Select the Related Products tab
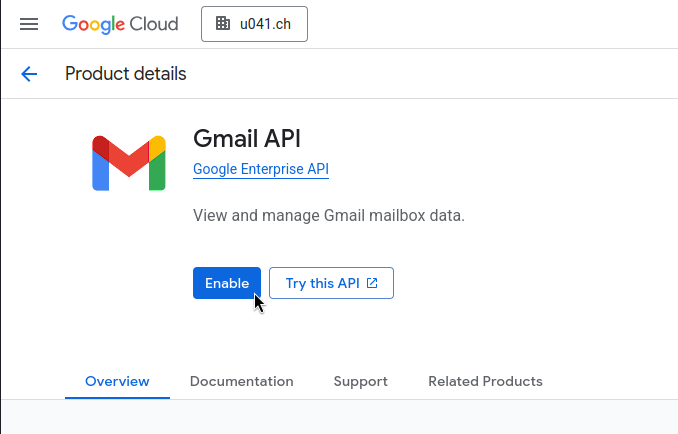678x434 pixels. pyautogui.click(x=485, y=381)
